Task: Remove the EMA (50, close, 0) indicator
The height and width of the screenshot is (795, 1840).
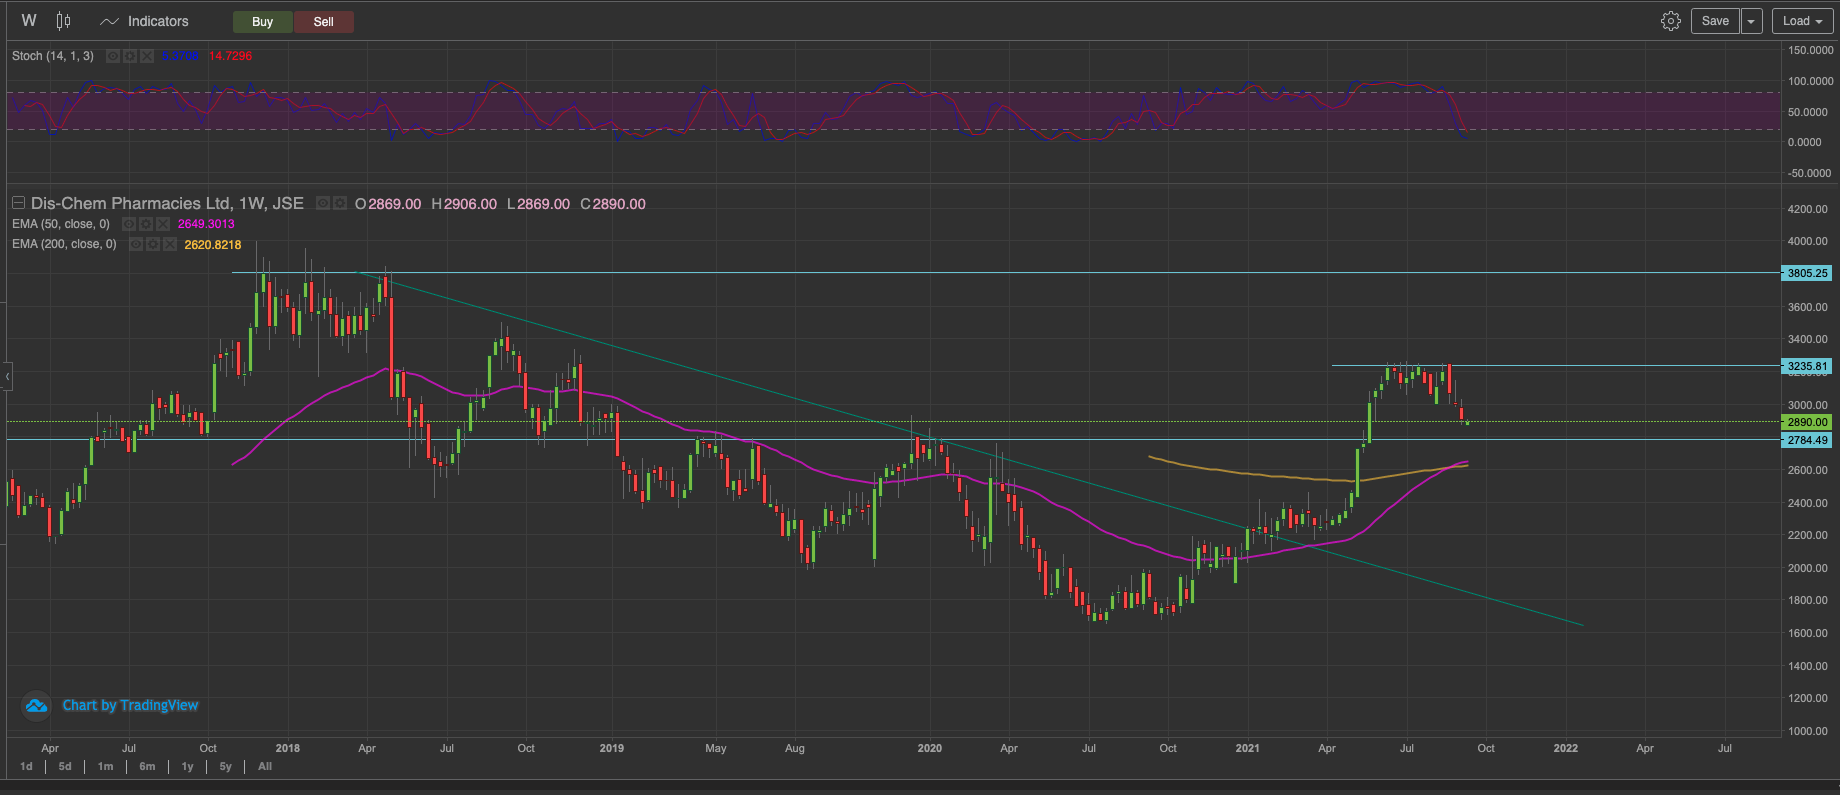Action: click(163, 224)
